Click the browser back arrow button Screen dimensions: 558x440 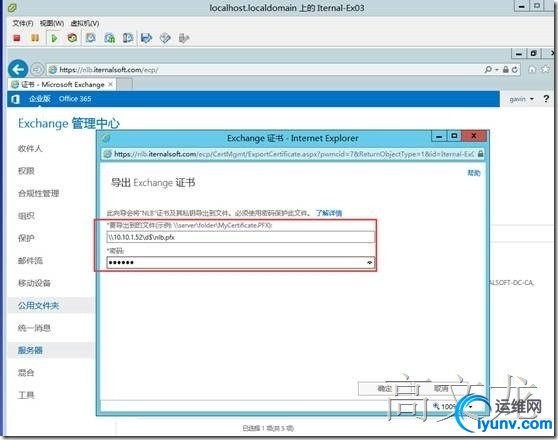point(18,69)
